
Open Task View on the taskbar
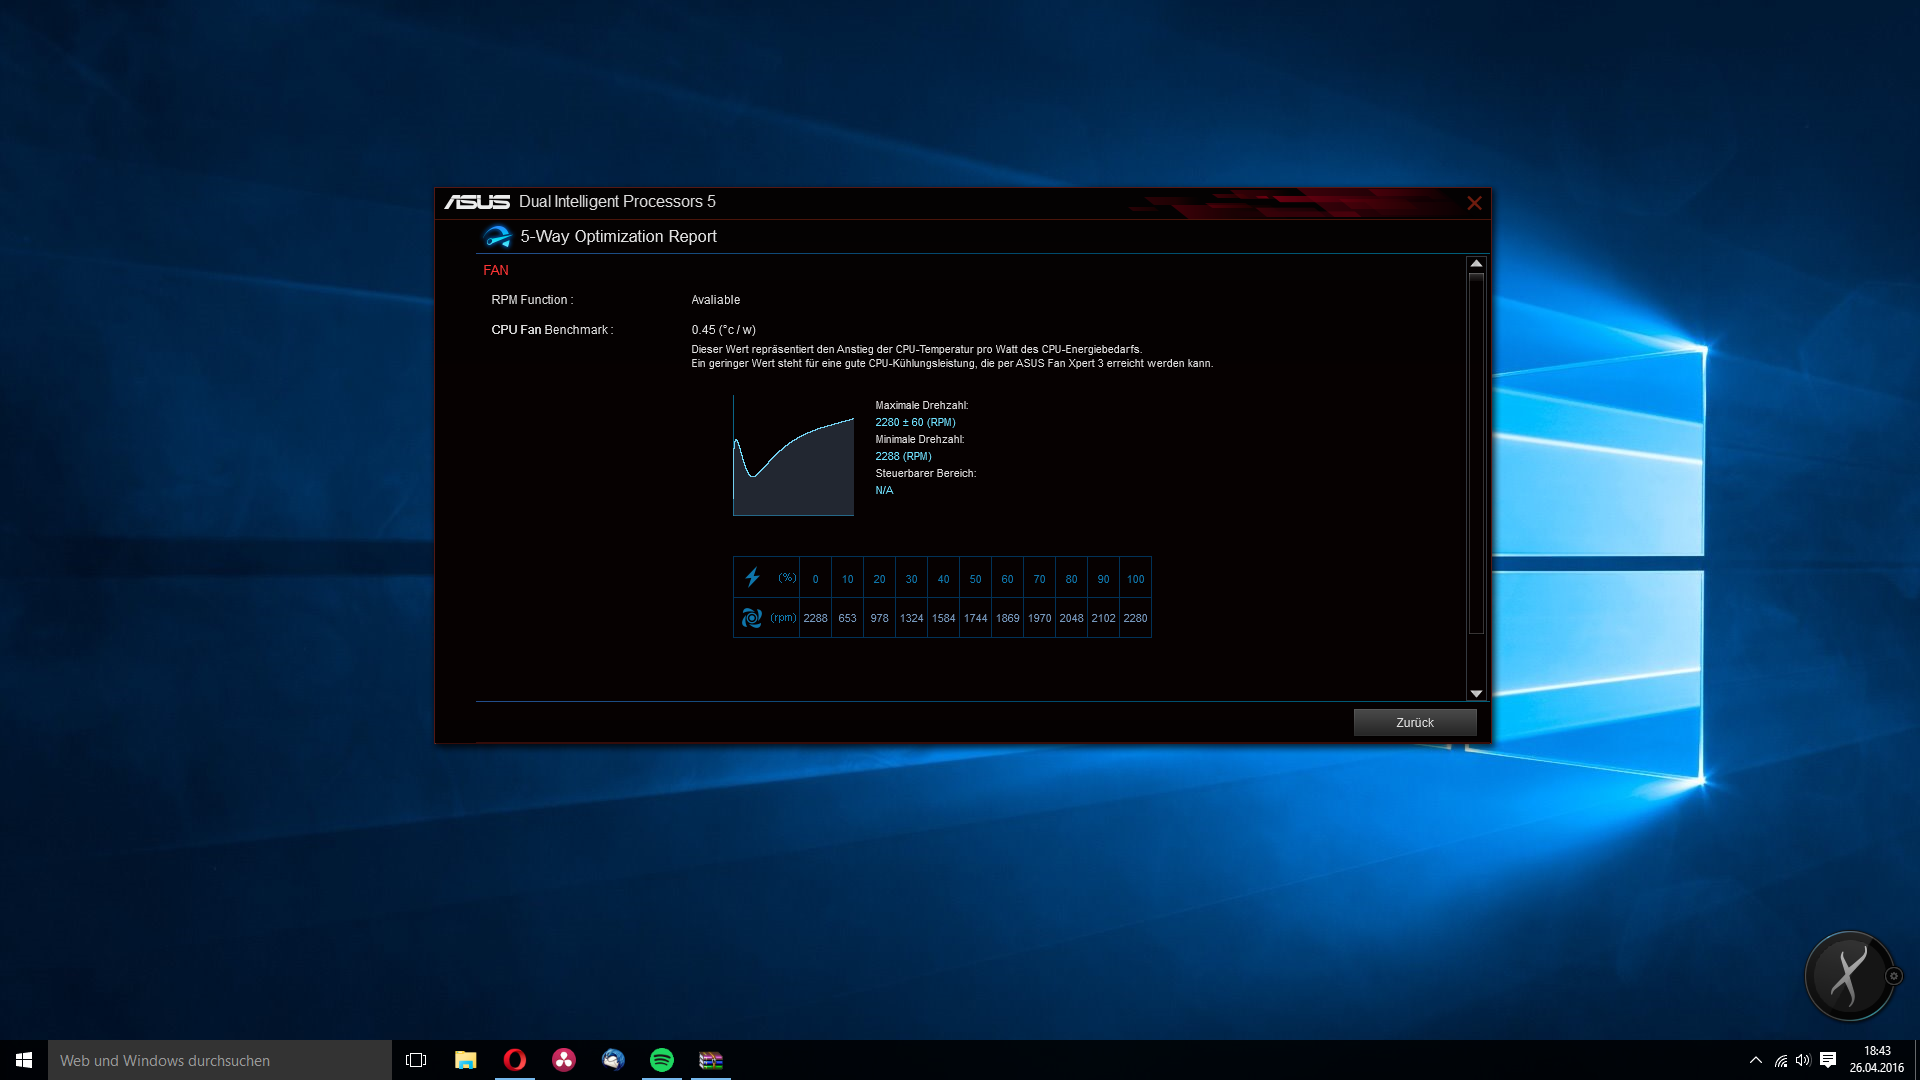416,1060
